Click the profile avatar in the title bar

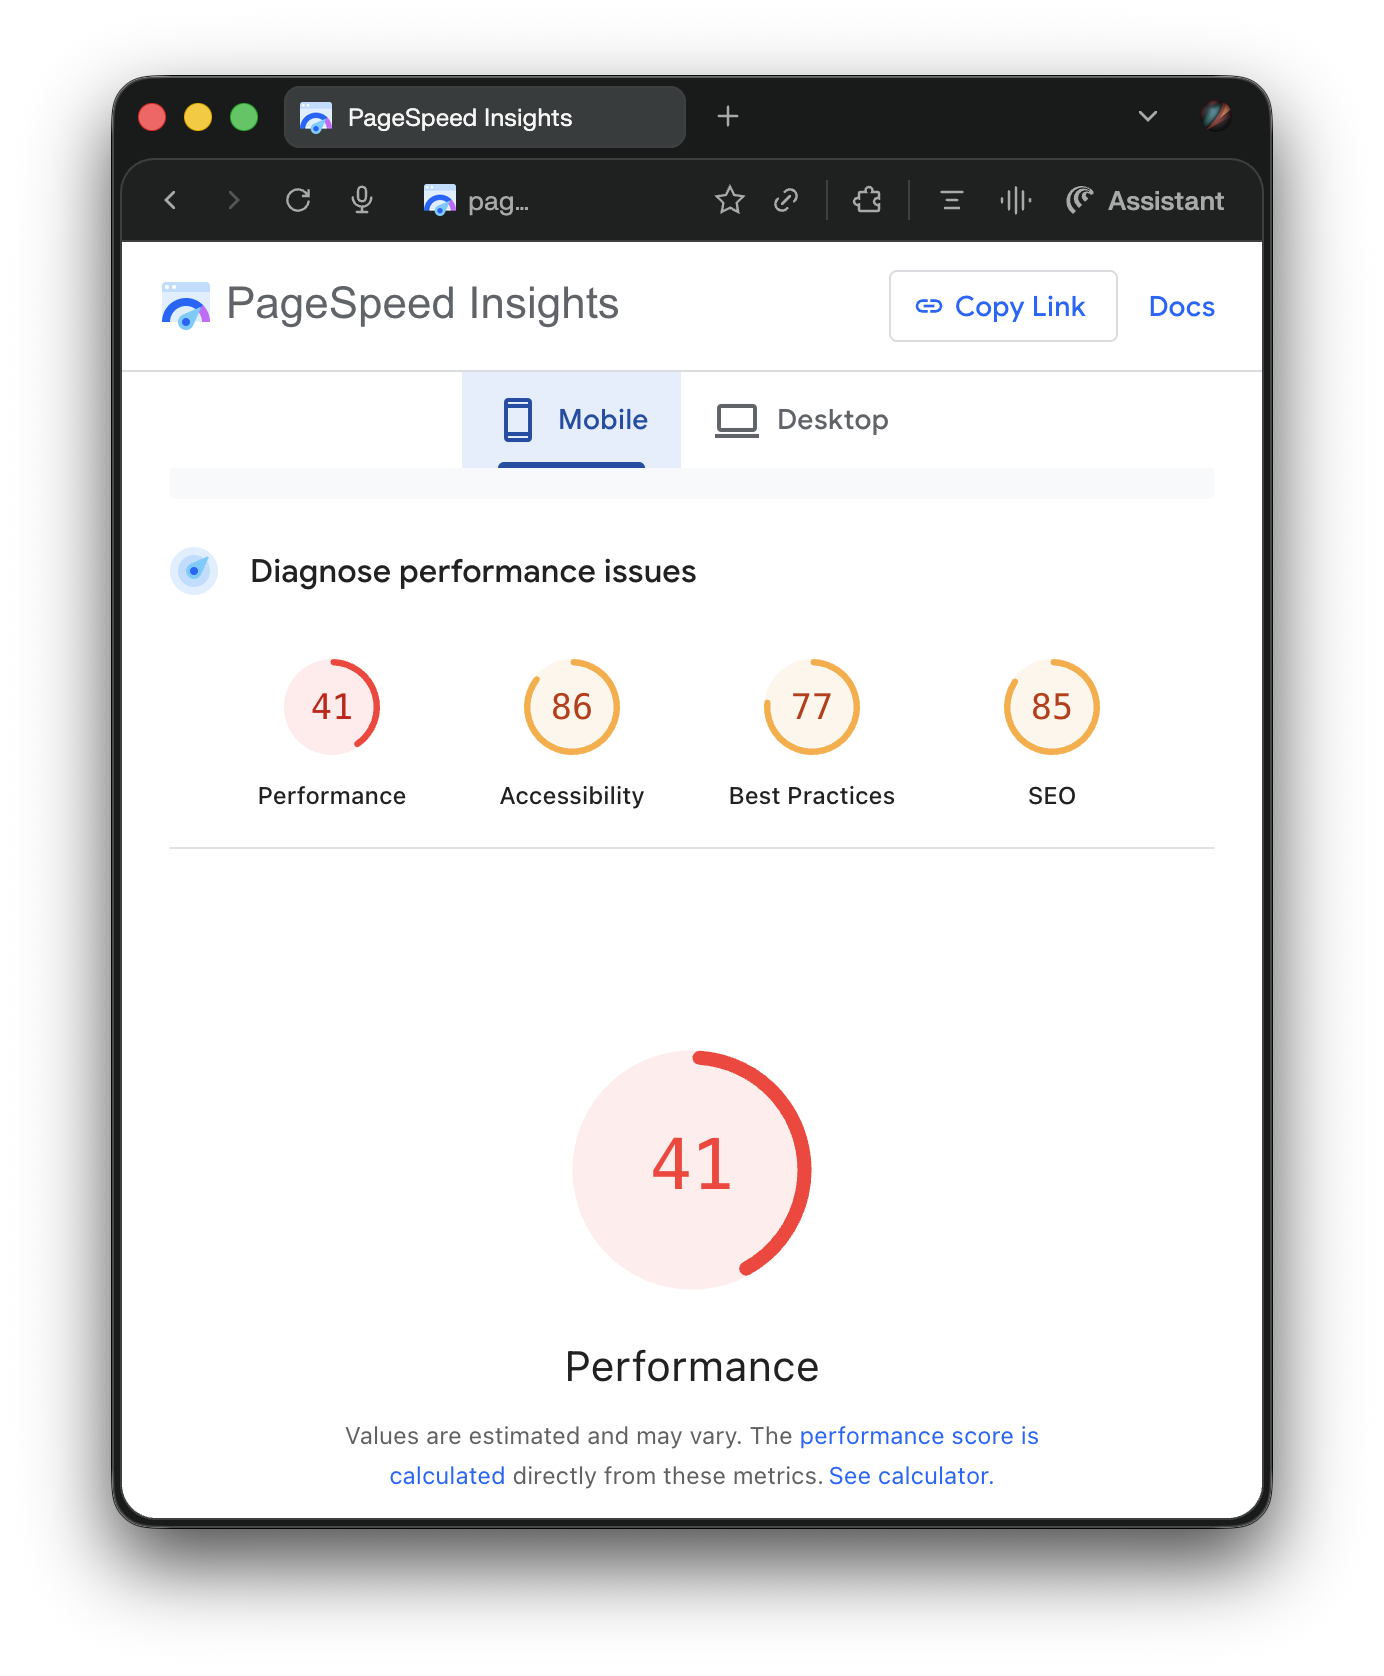(x=1216, y=116)
